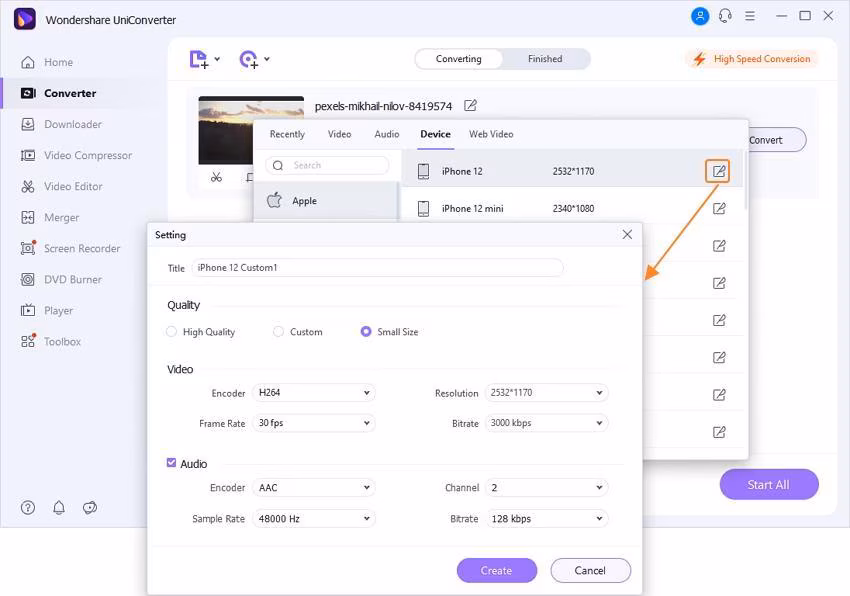
Task: Click High Speed Conversion label
Action: pyautogui.click(x=762, y=59)
